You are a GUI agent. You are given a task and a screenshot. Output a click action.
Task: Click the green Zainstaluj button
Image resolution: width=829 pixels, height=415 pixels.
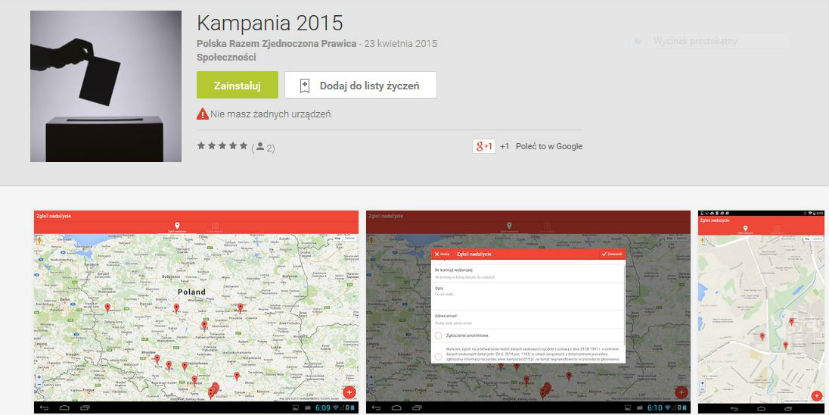pyautogui.click(x=237, y=85)
